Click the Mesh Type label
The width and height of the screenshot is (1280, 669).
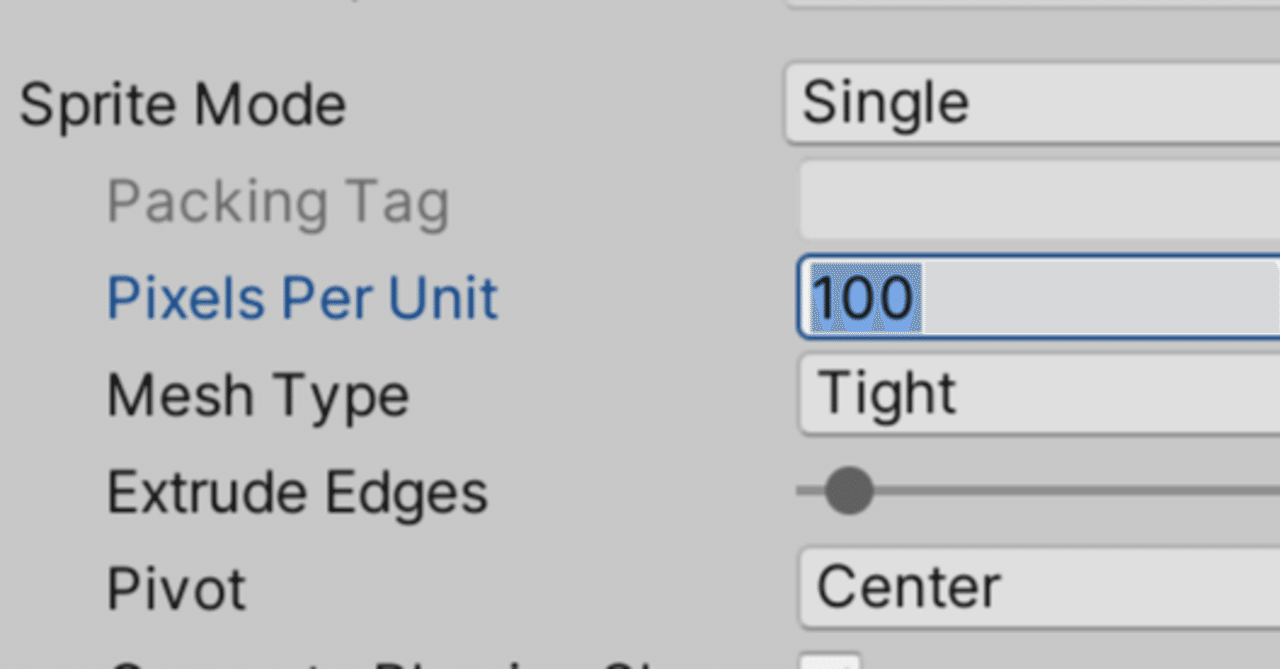pos(257,393)
